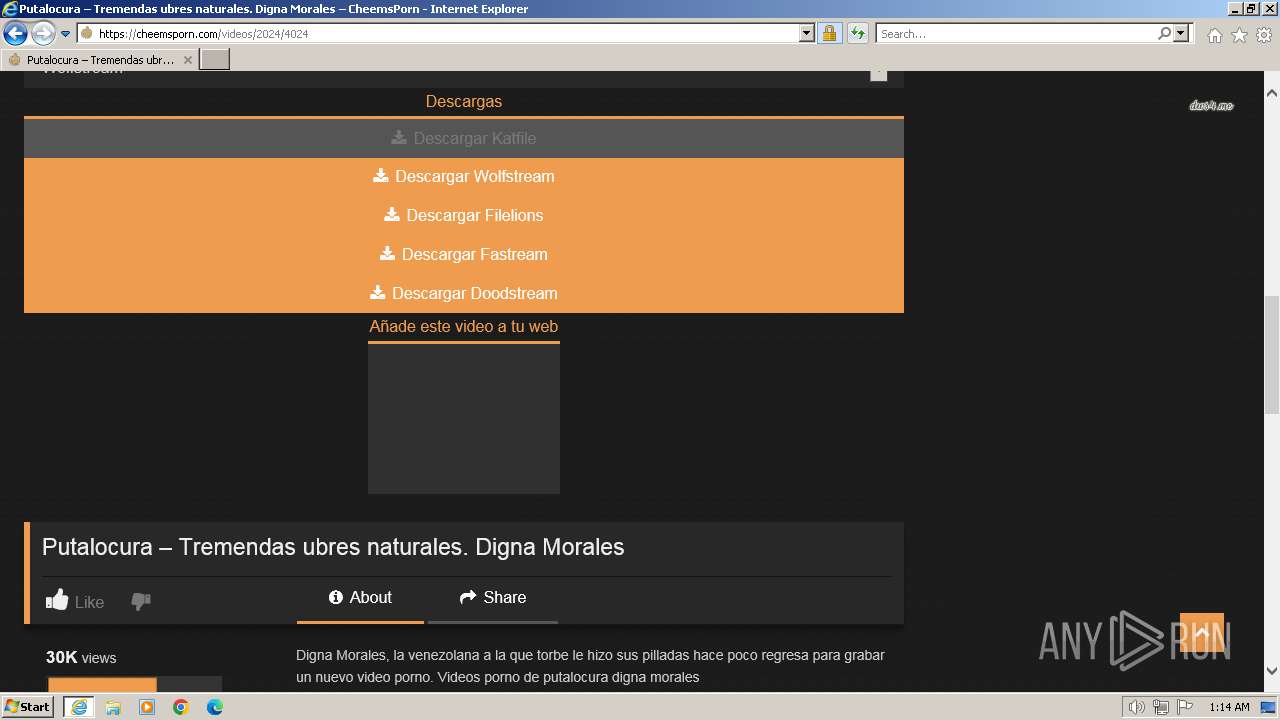
Task: Click the browser Back arrow button
Action: (x=15, y=33)
